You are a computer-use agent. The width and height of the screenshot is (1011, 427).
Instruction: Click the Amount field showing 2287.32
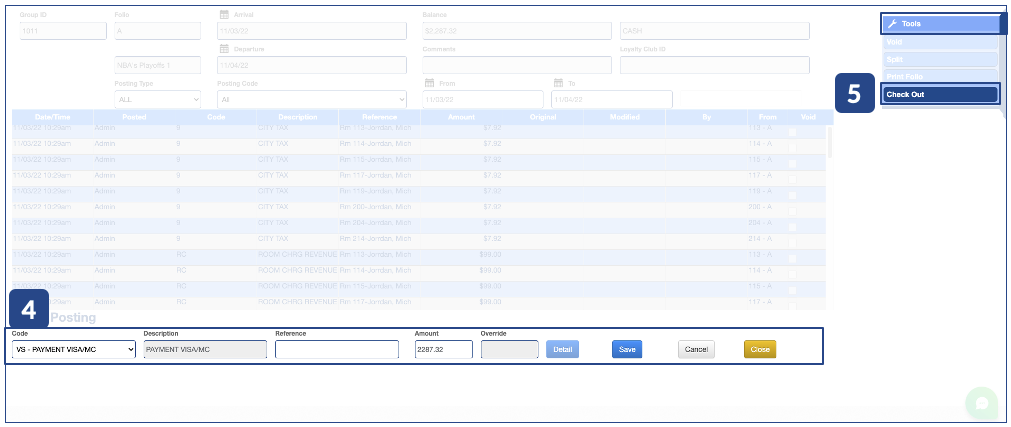click(443, 349)
